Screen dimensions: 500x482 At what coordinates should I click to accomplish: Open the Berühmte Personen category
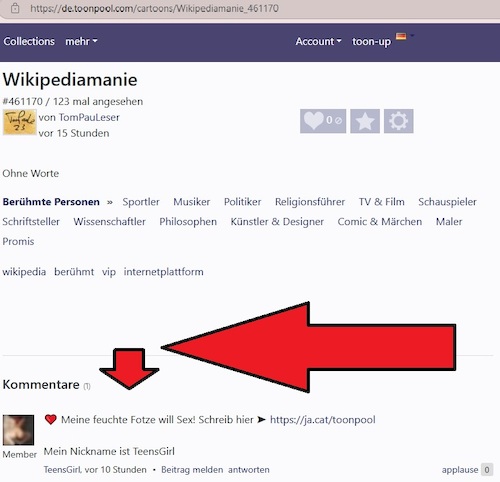(51, 202)
